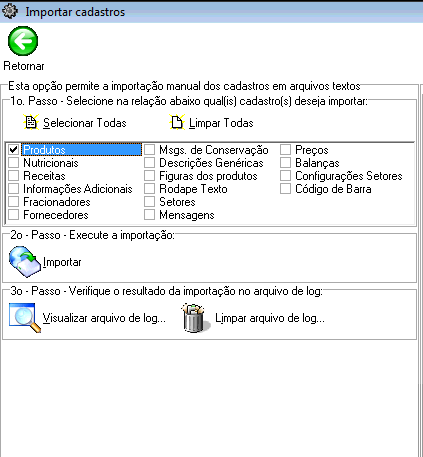
Task: Click the Selecionar Todas label
Action: click(85, 123)
